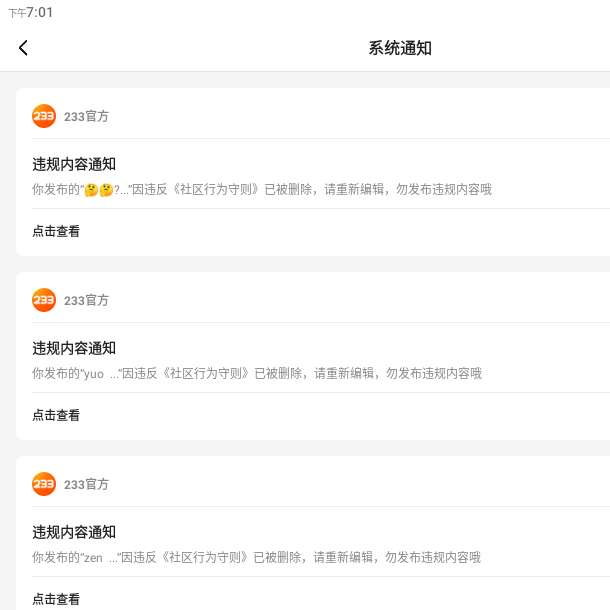This screenshot has height=610, width=610.
Task: Open second 违规内容通知 heading
Action: [74, 348]
